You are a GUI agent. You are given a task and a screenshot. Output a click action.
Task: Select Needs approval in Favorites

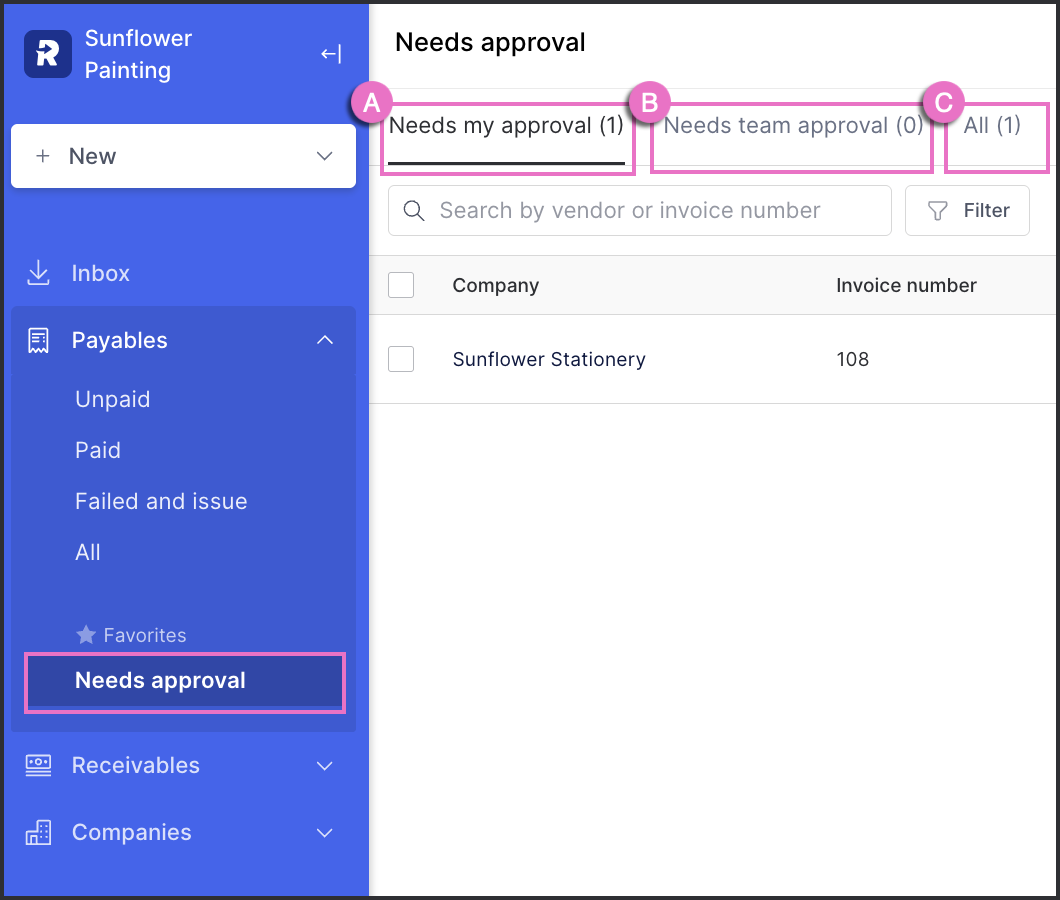185,682
